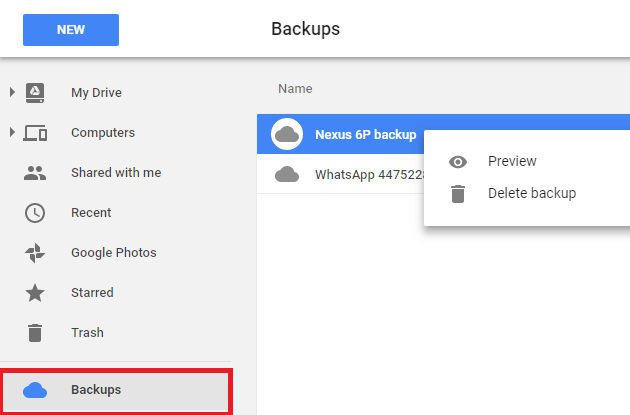Click eye icon next to Preview
This screenshot has width=630, height=415.
coord(458,162)
